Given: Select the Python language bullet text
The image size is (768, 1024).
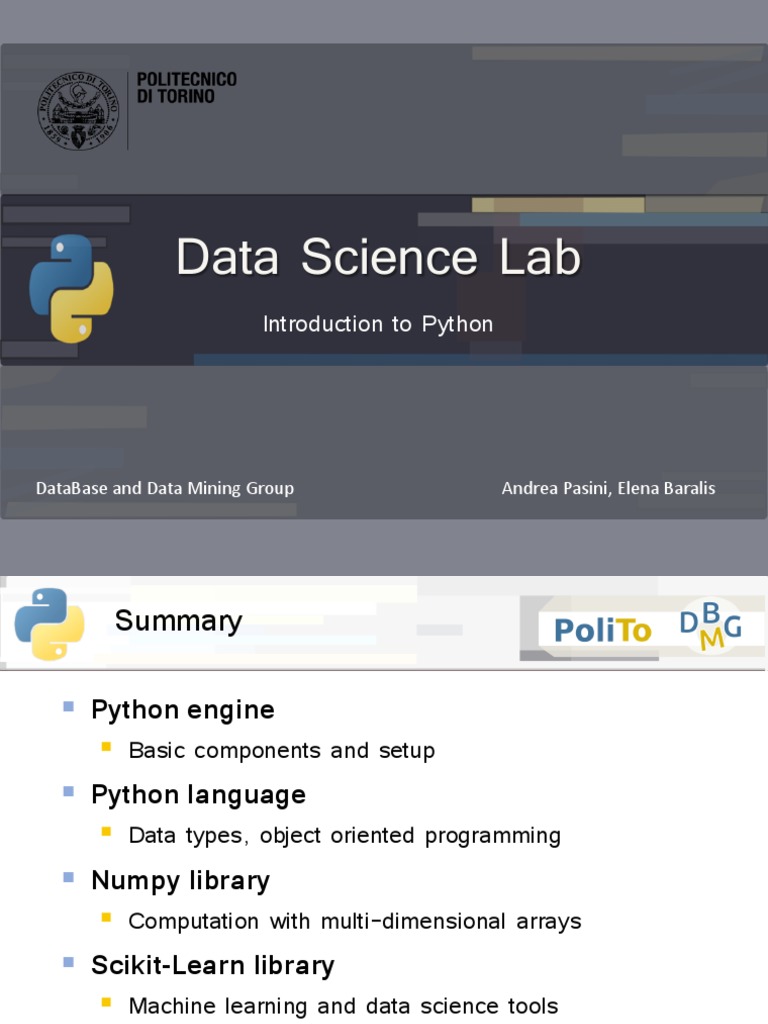Looking at the screenshot, I should 198,795.
